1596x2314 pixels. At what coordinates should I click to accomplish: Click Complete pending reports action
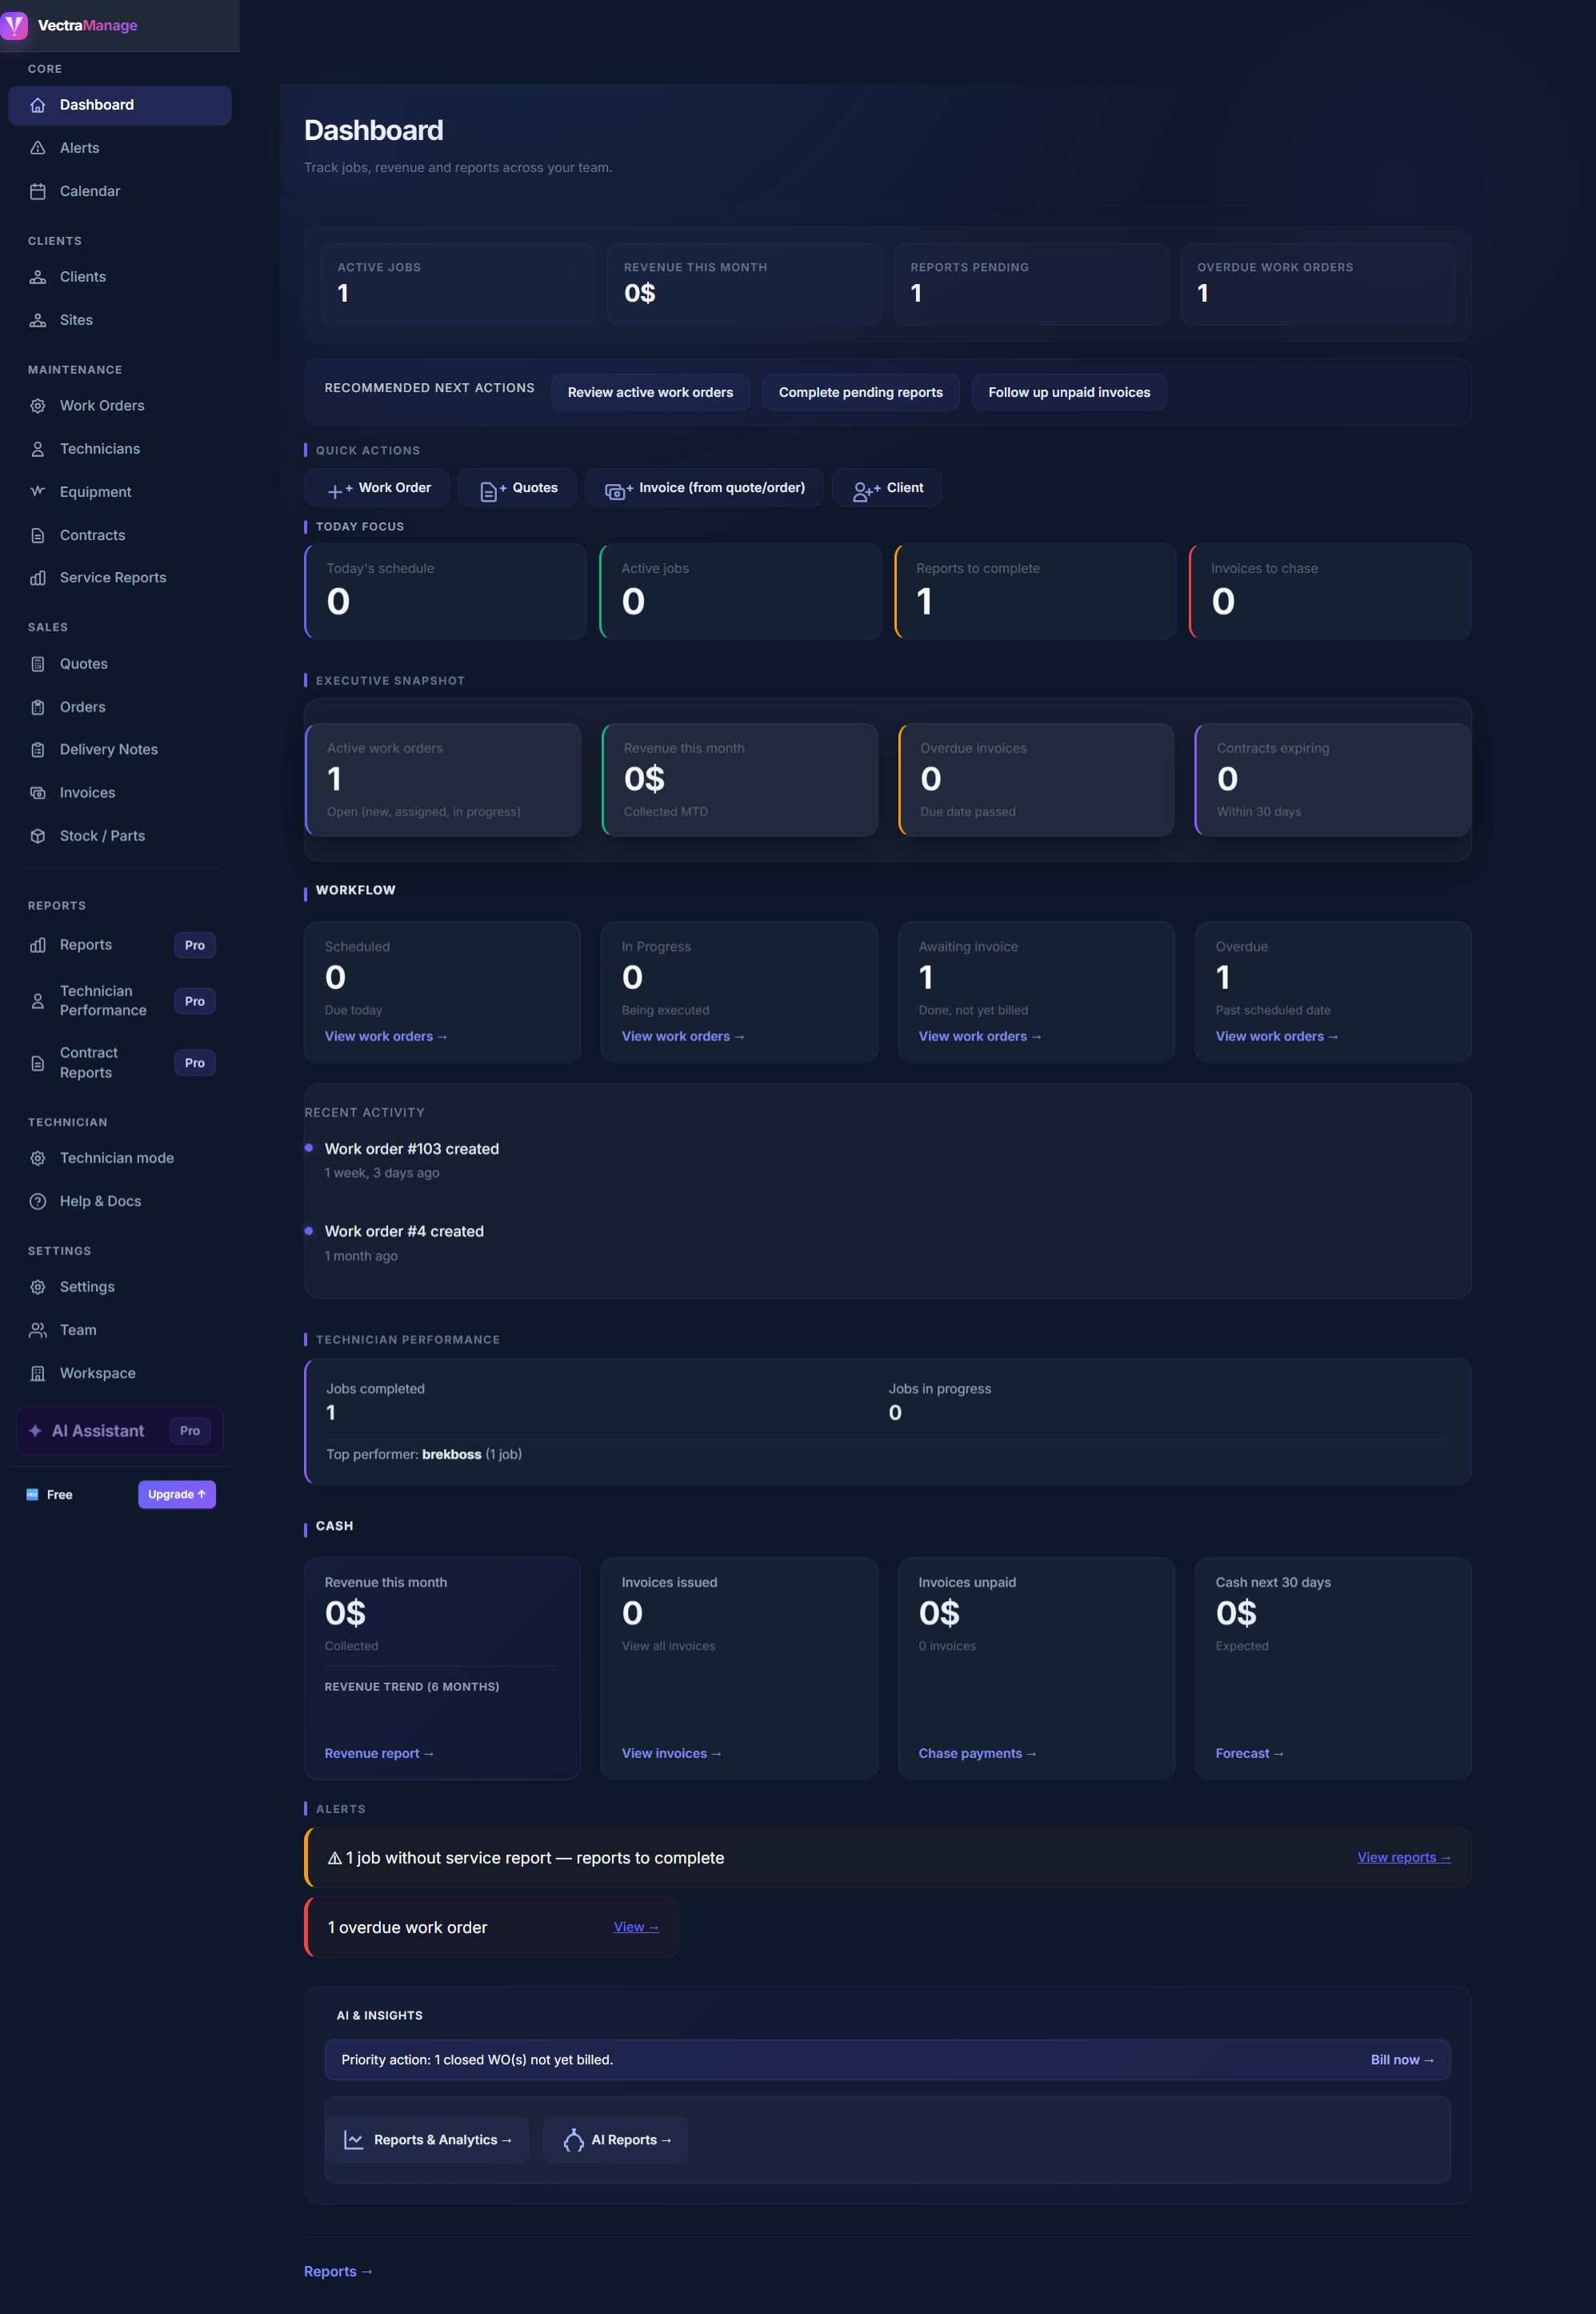(x=860, y=392)
